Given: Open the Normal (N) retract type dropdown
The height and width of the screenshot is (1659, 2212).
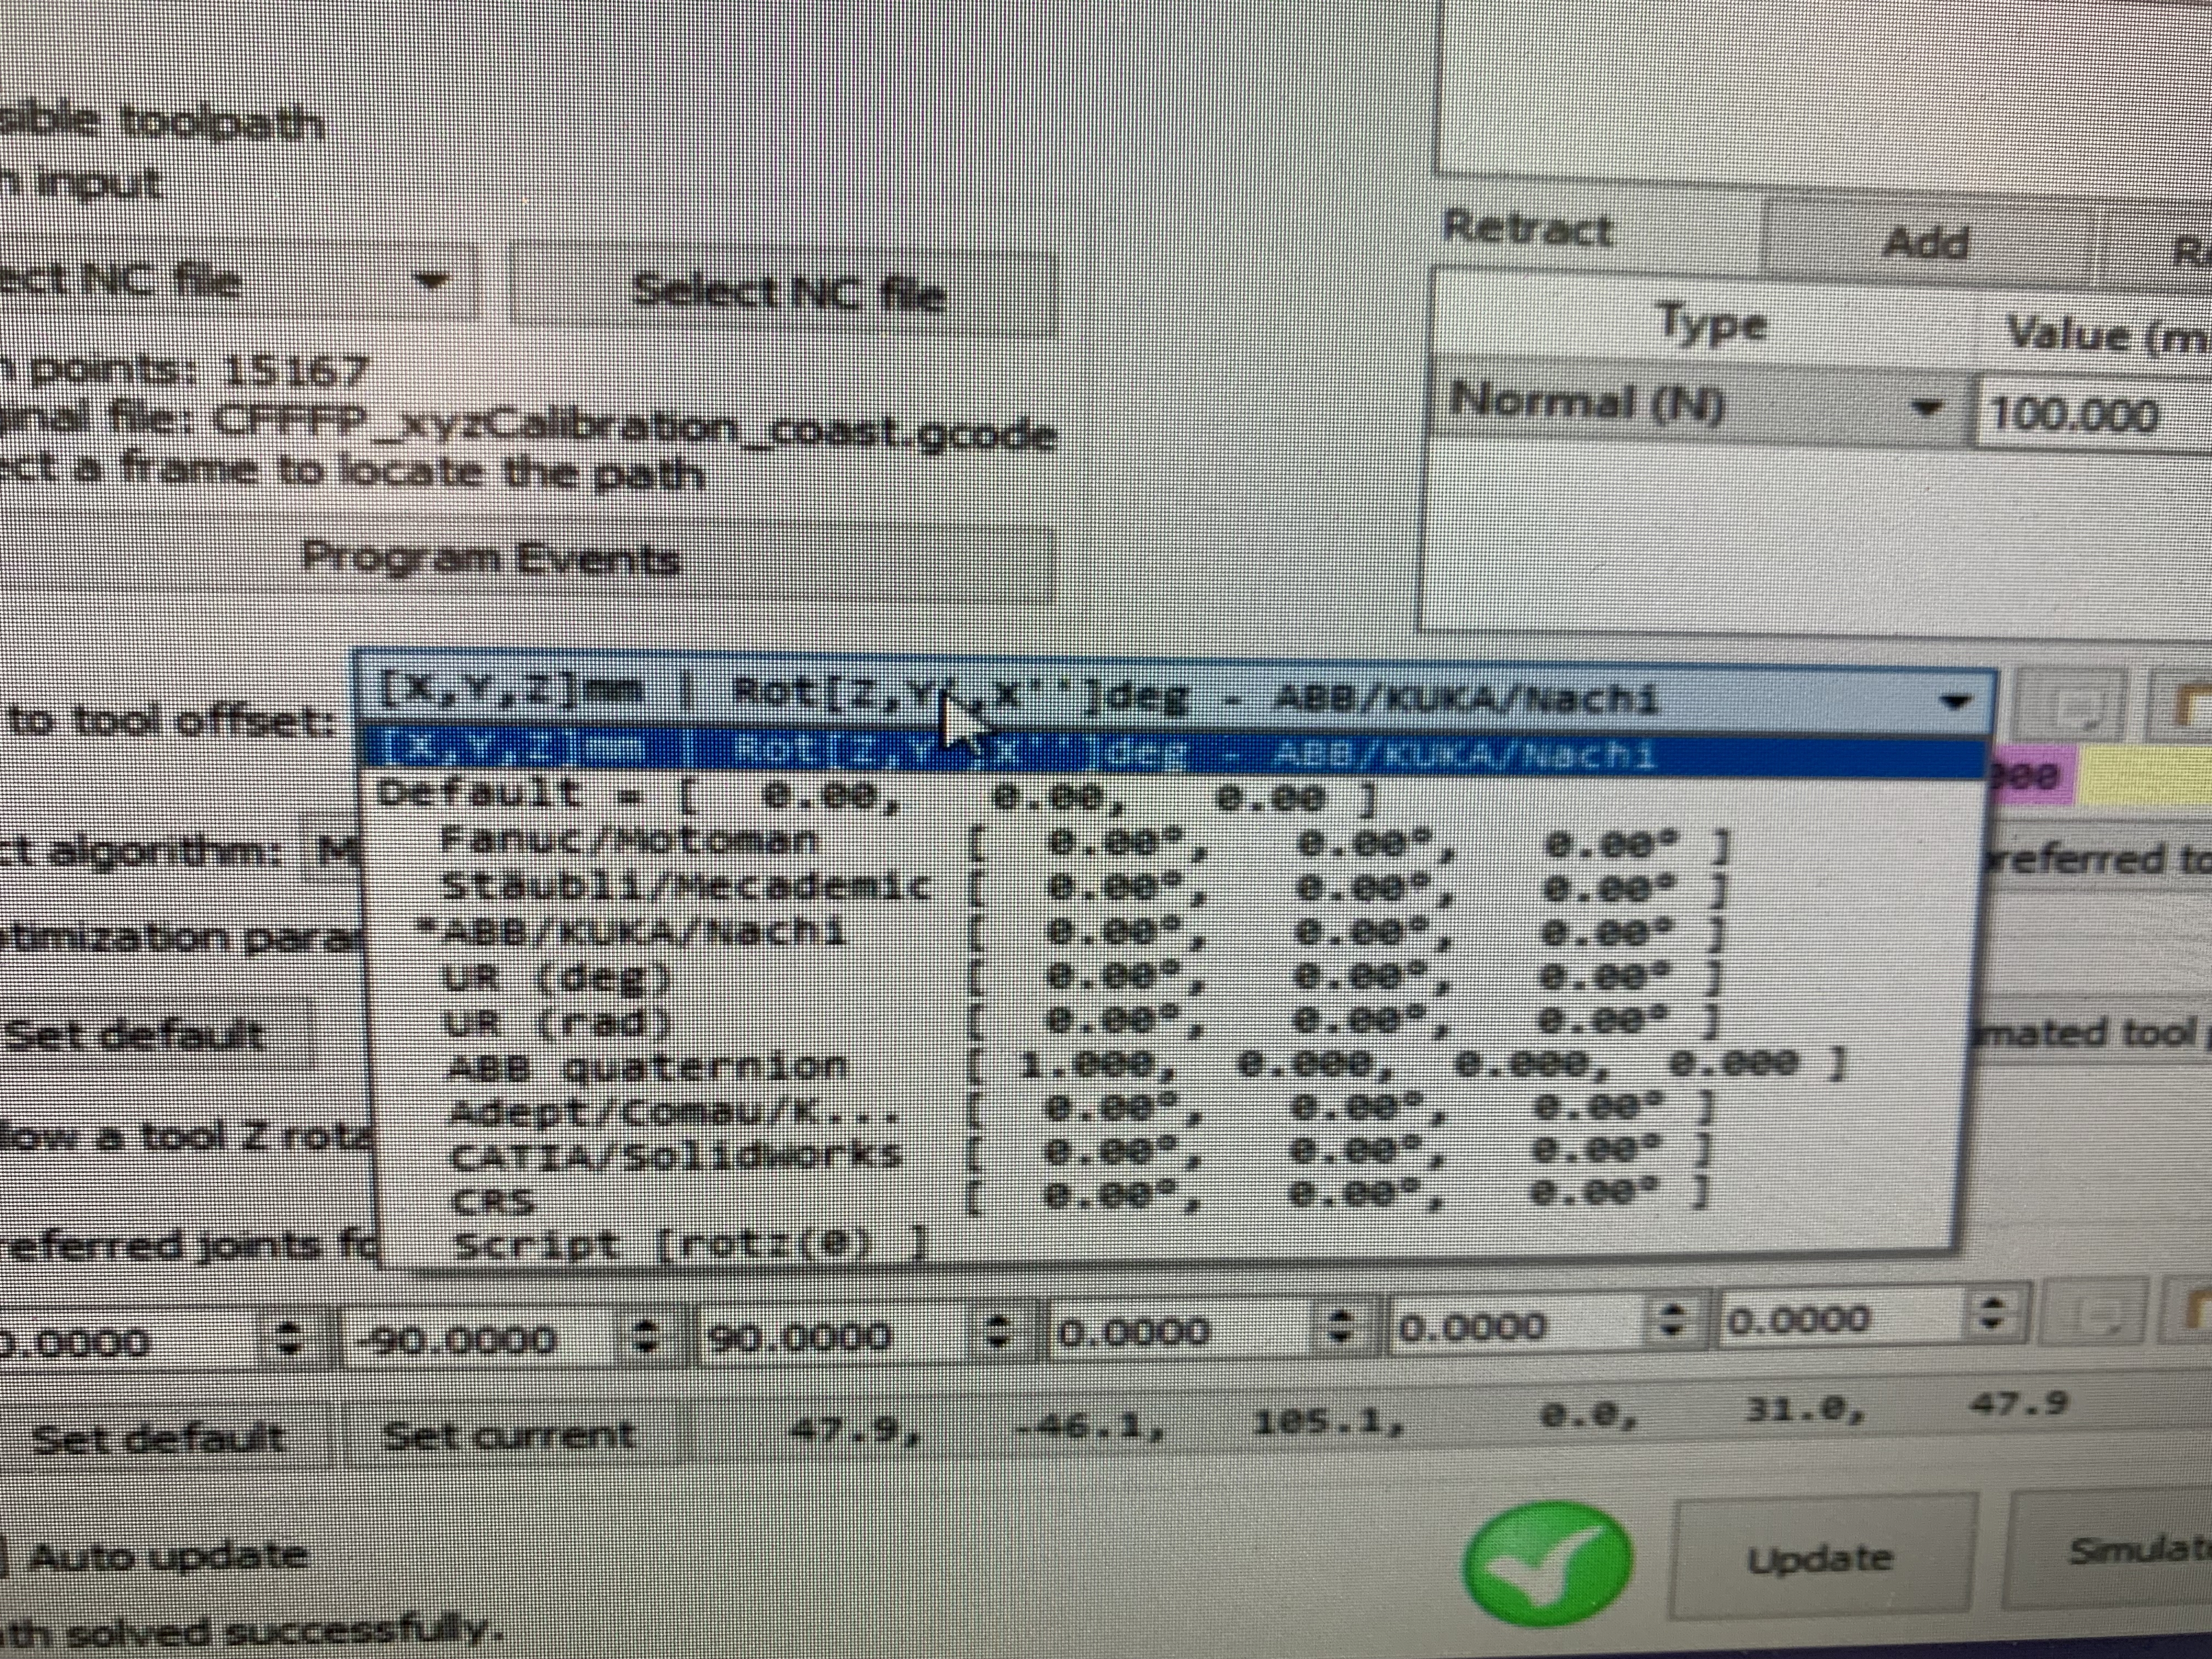Looking at the screenshot, I should [x=1701, y=406].
